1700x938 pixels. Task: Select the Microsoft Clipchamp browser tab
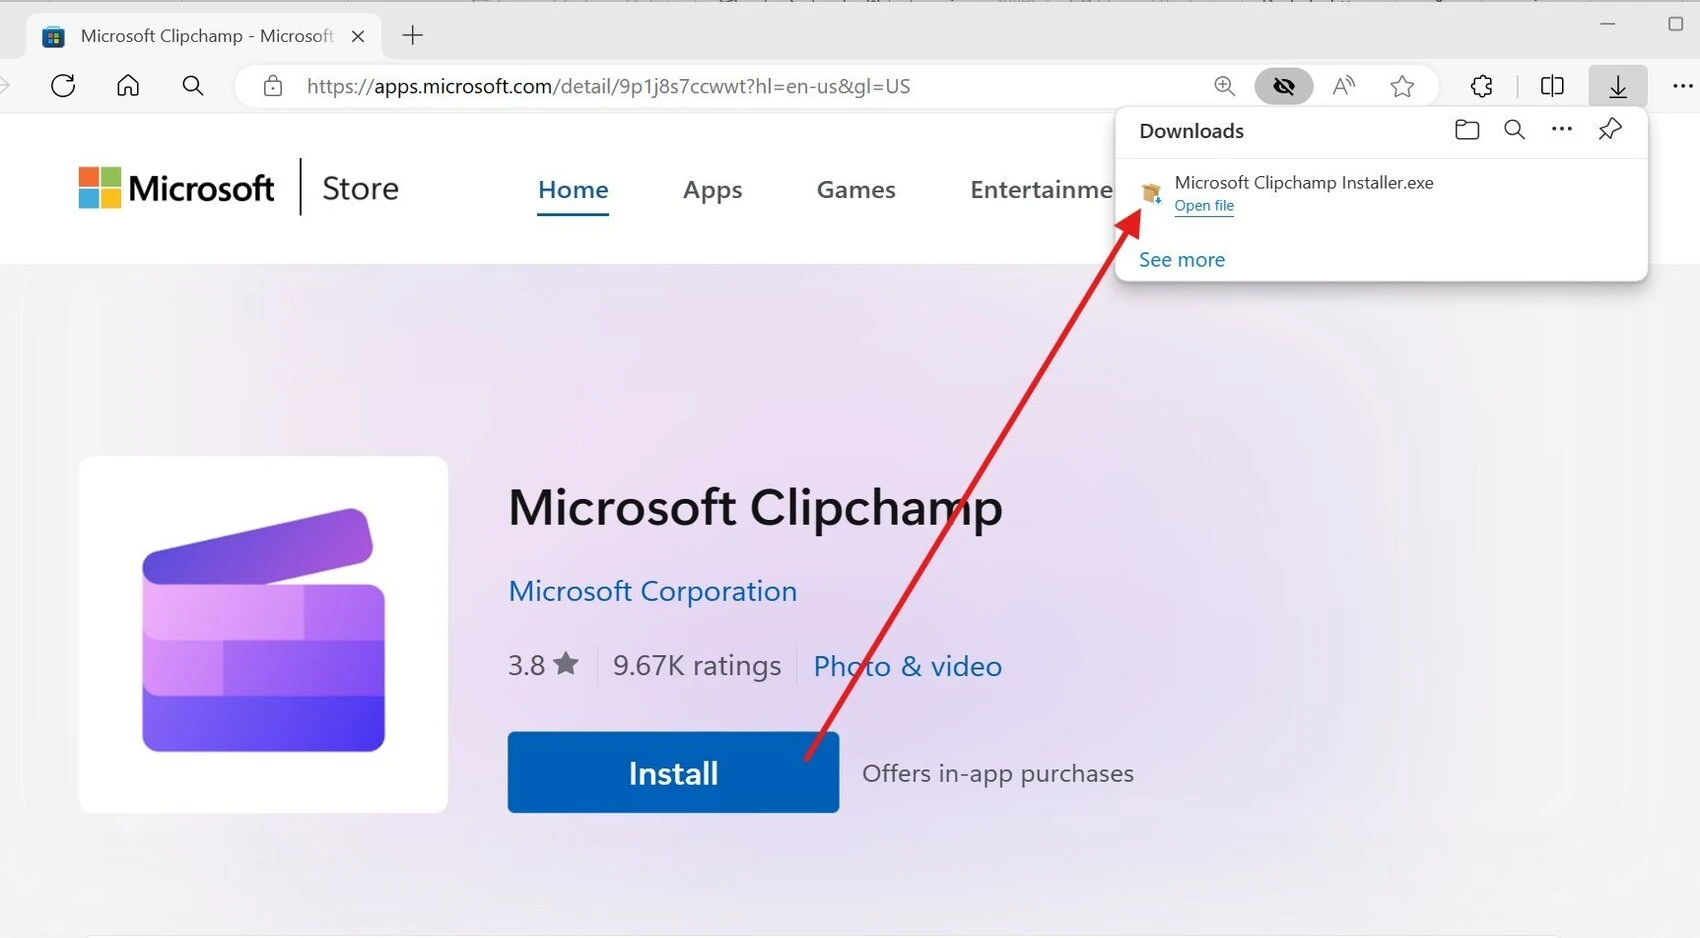click(205, 36)
